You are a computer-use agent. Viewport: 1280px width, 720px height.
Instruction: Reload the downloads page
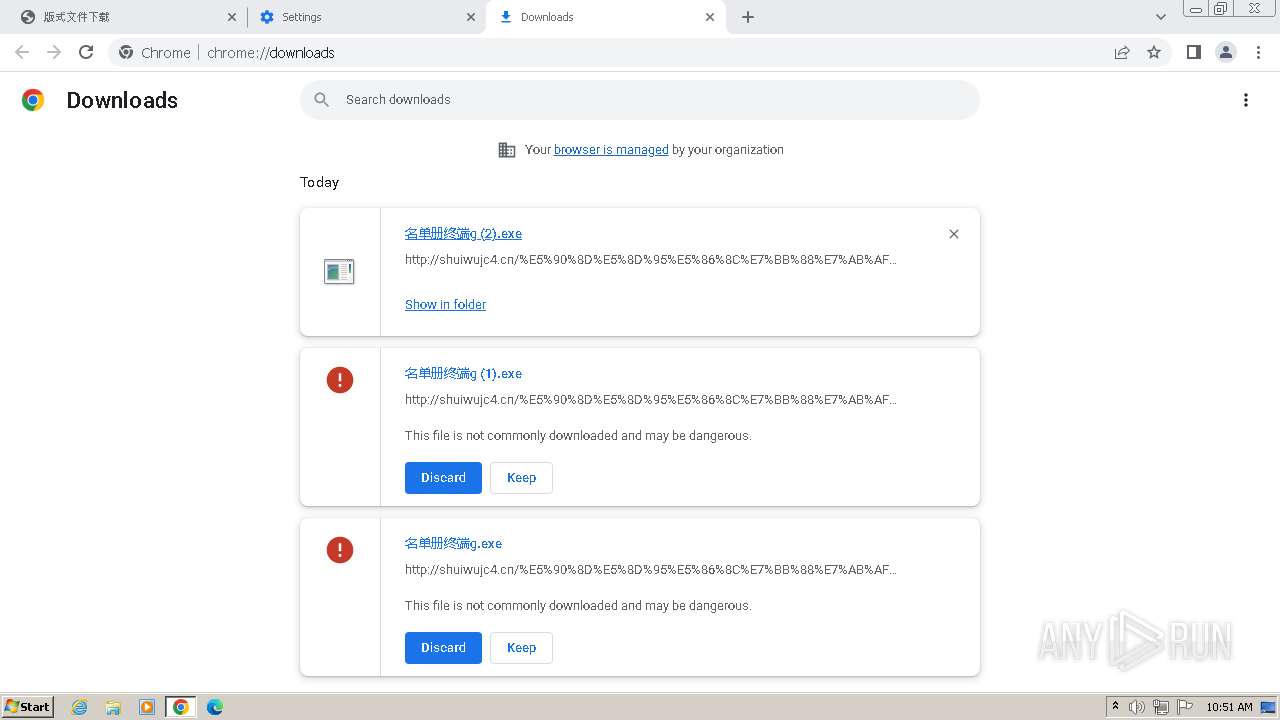(x=86, y=52)
